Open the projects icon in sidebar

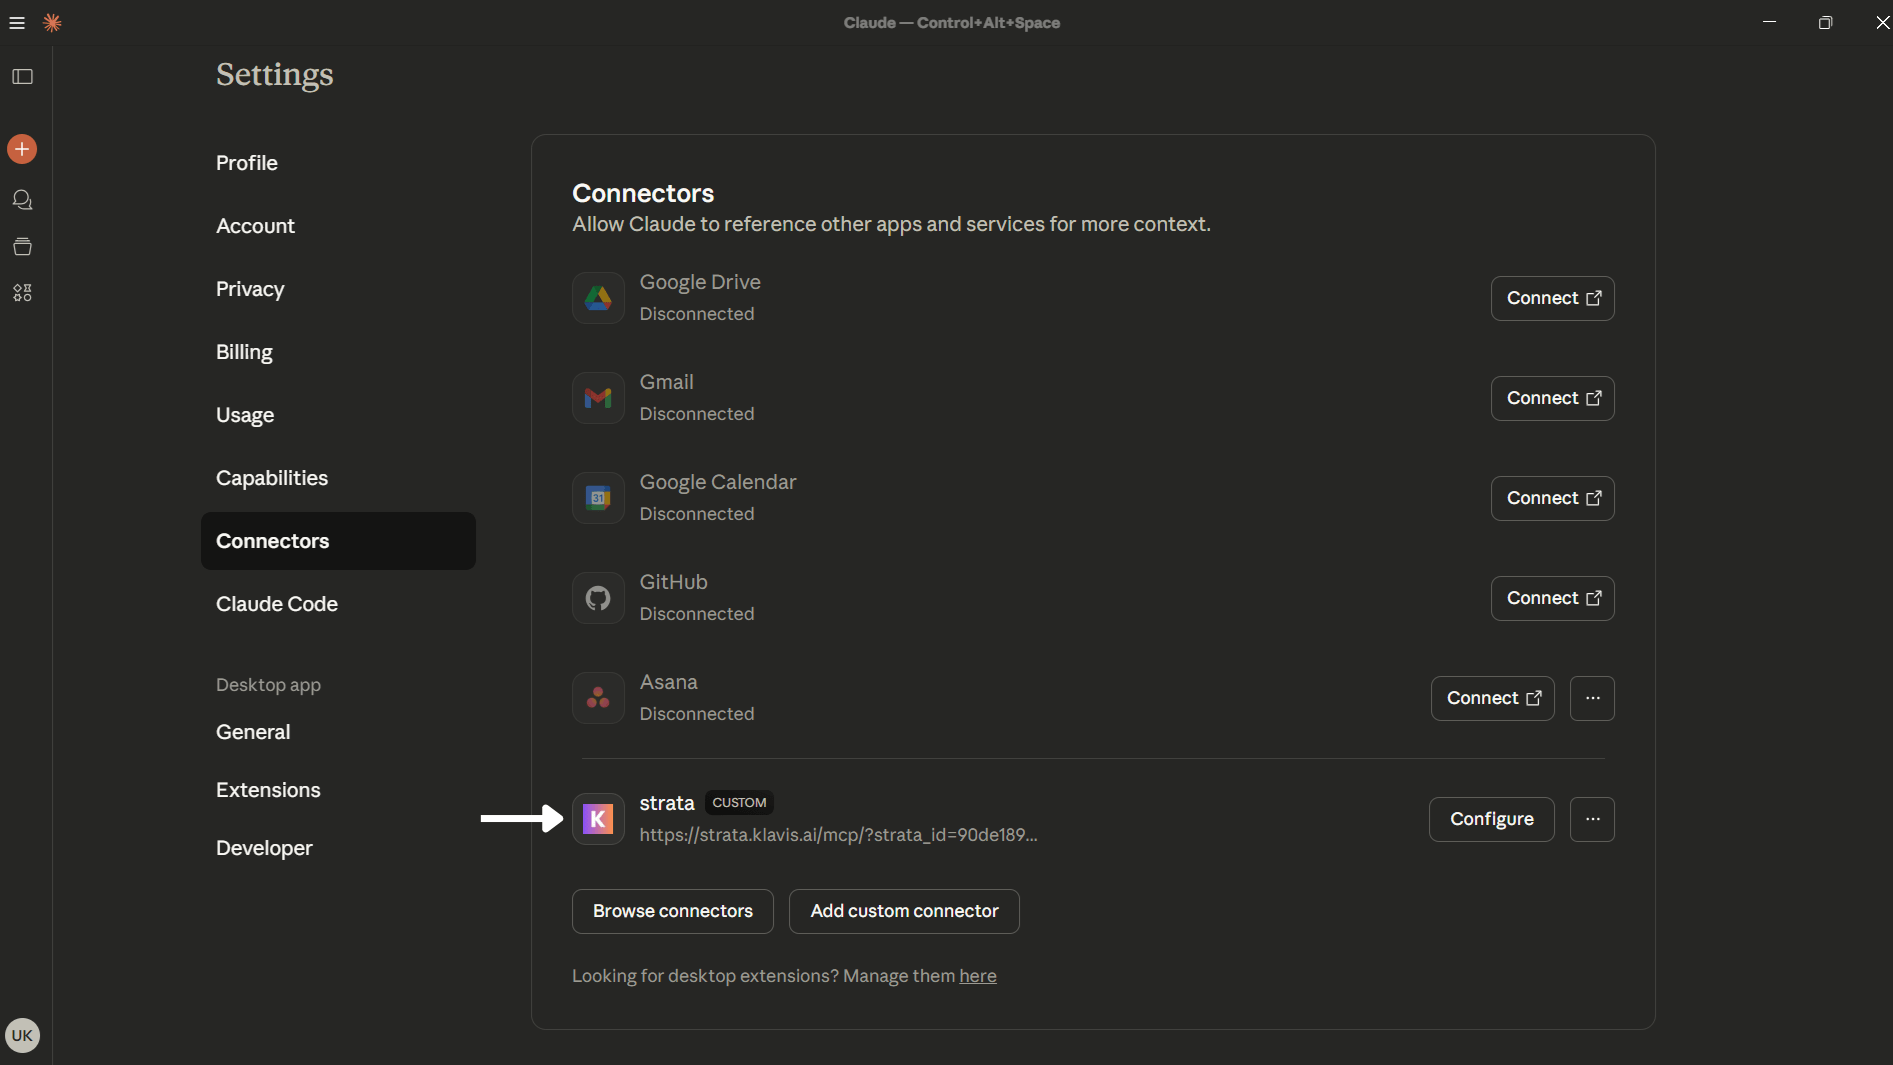(x=22, y=246)
